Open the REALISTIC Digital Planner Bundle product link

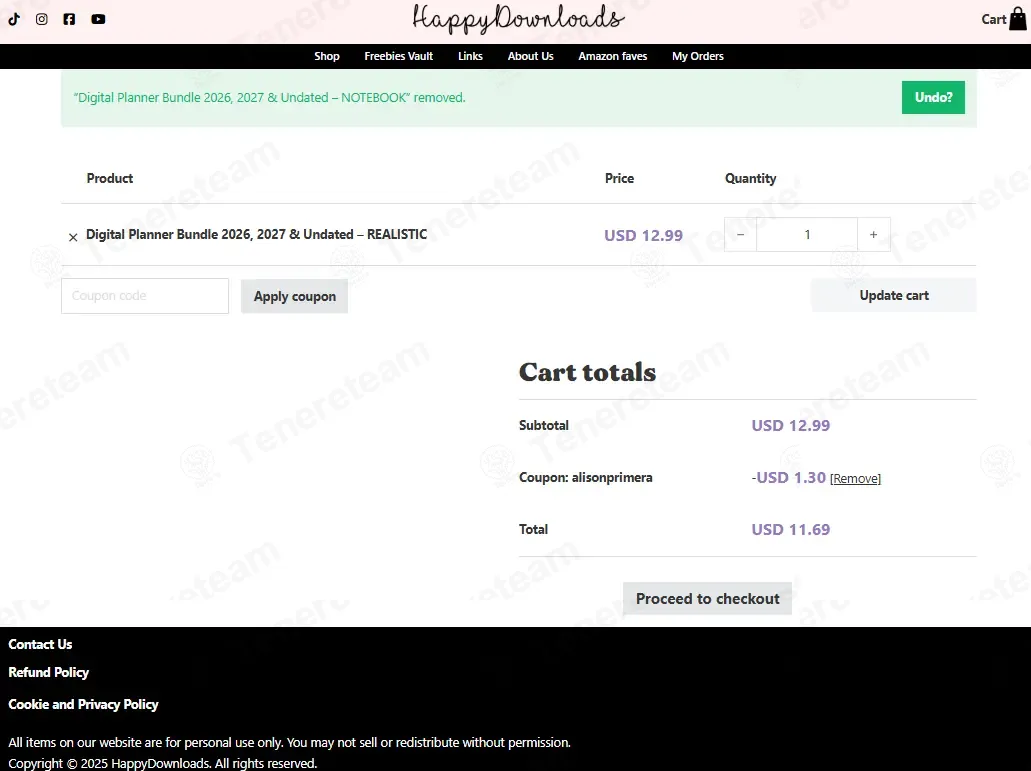[256, 235]
